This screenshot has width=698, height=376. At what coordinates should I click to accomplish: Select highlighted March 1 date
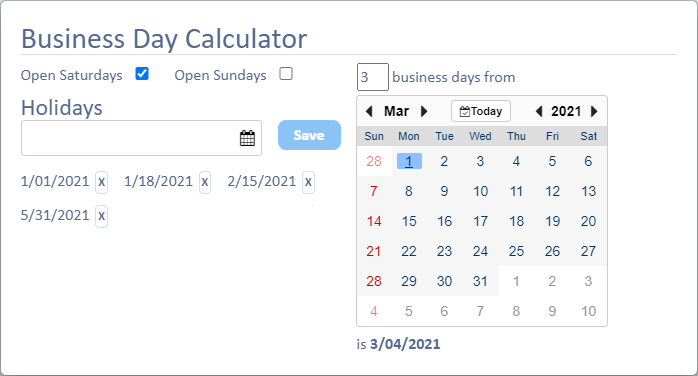coord(409,161)
